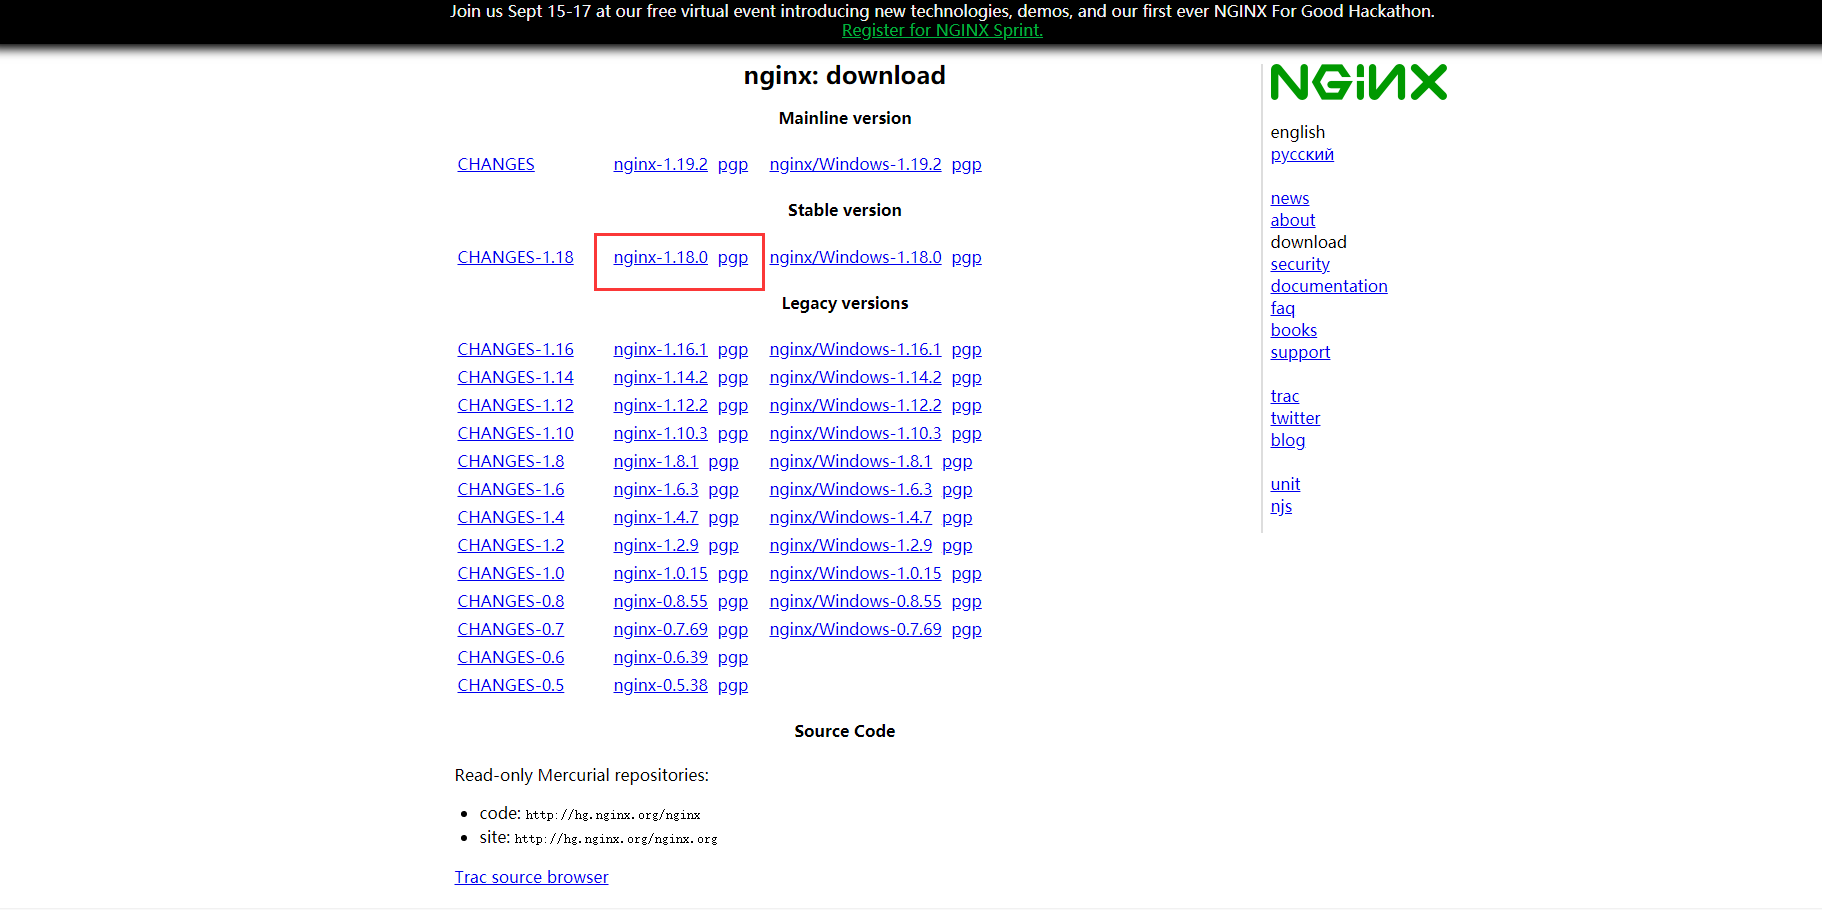1822x910 pixels.
Task: Open the Register for NGINX Sprint link
Action: [942, 30]
